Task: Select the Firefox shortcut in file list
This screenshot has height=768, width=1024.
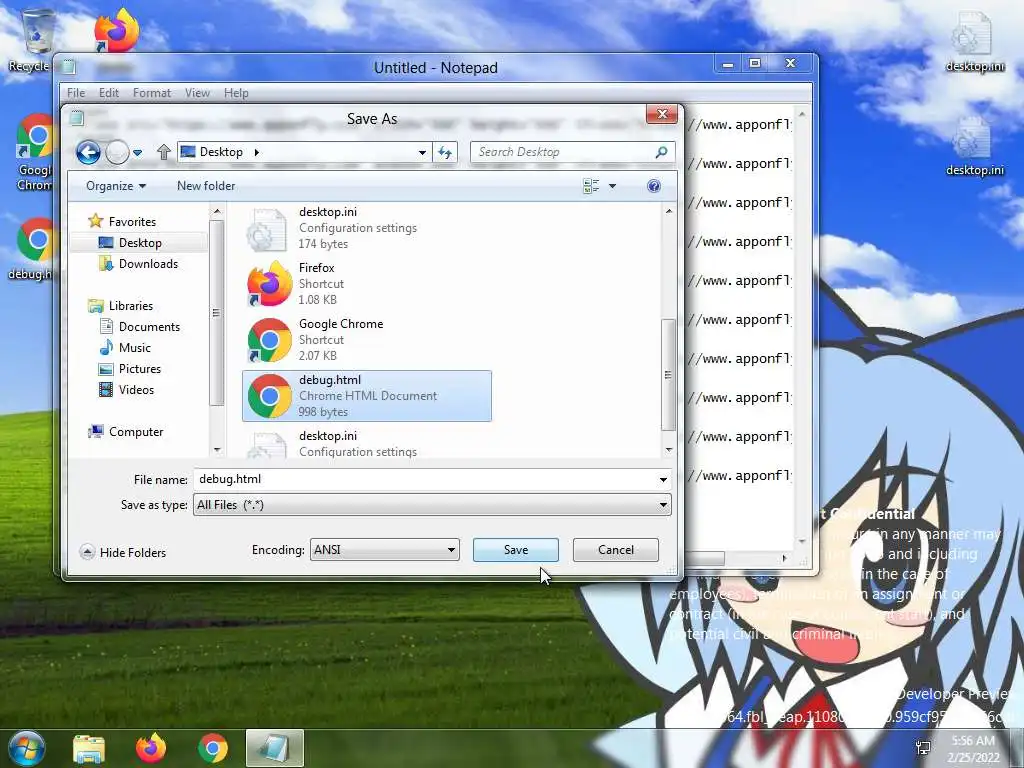Action: 366,283
